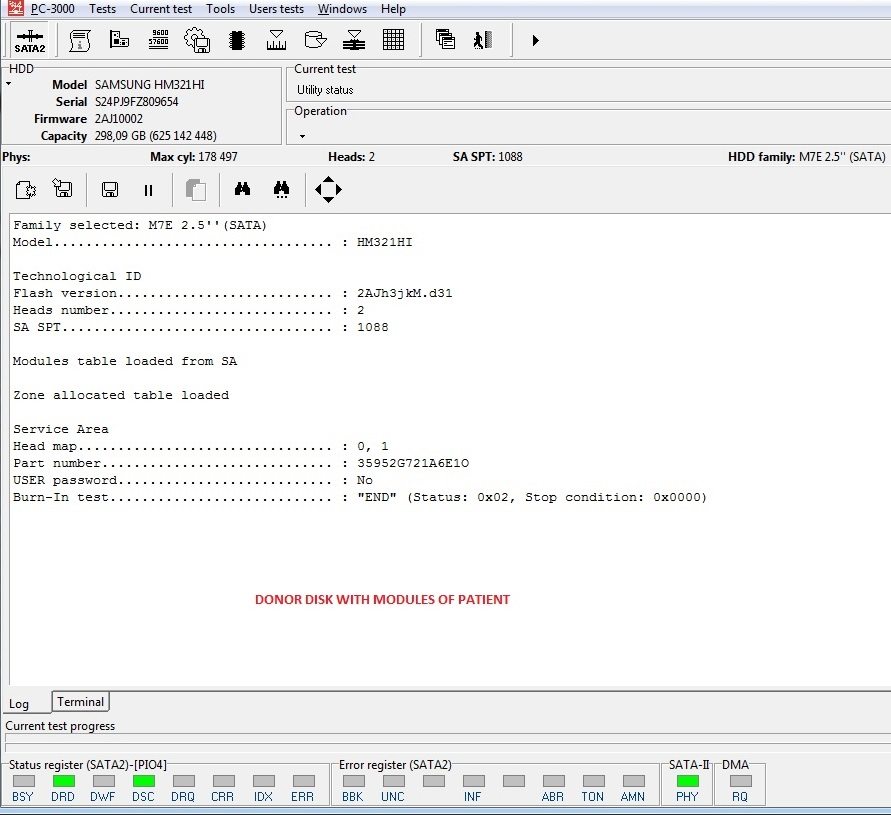Click the BBK error indicator

coord(353,781)
